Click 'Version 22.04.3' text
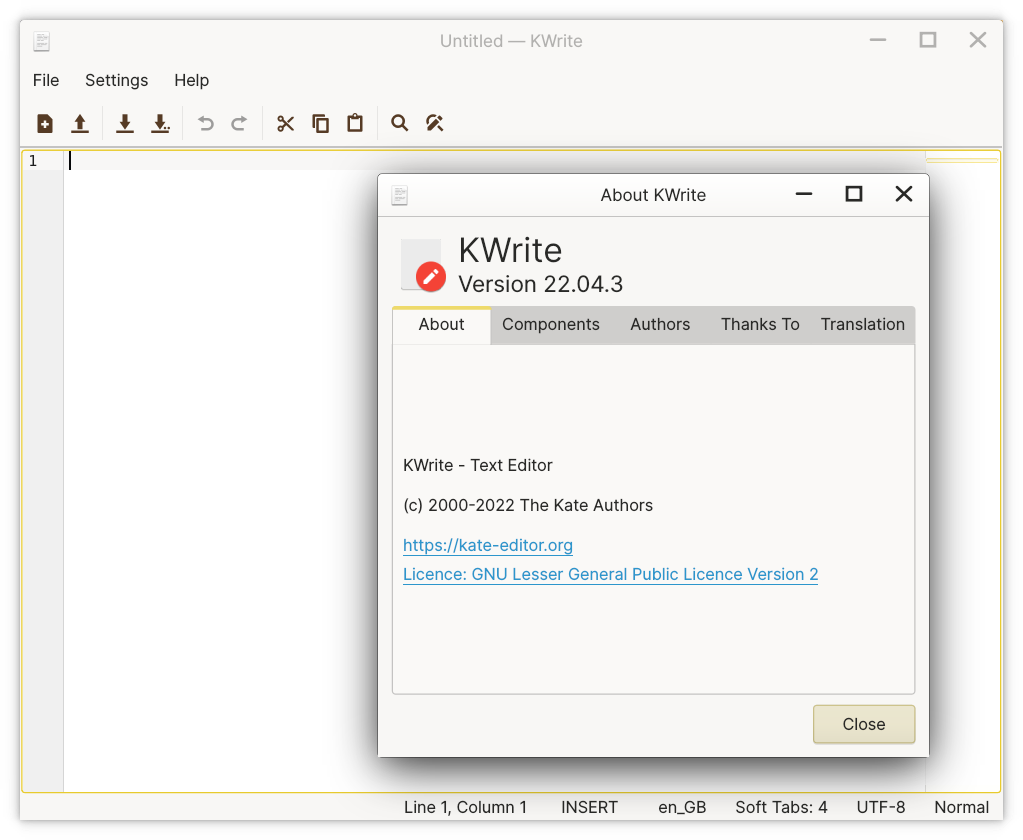 (540, 284)
